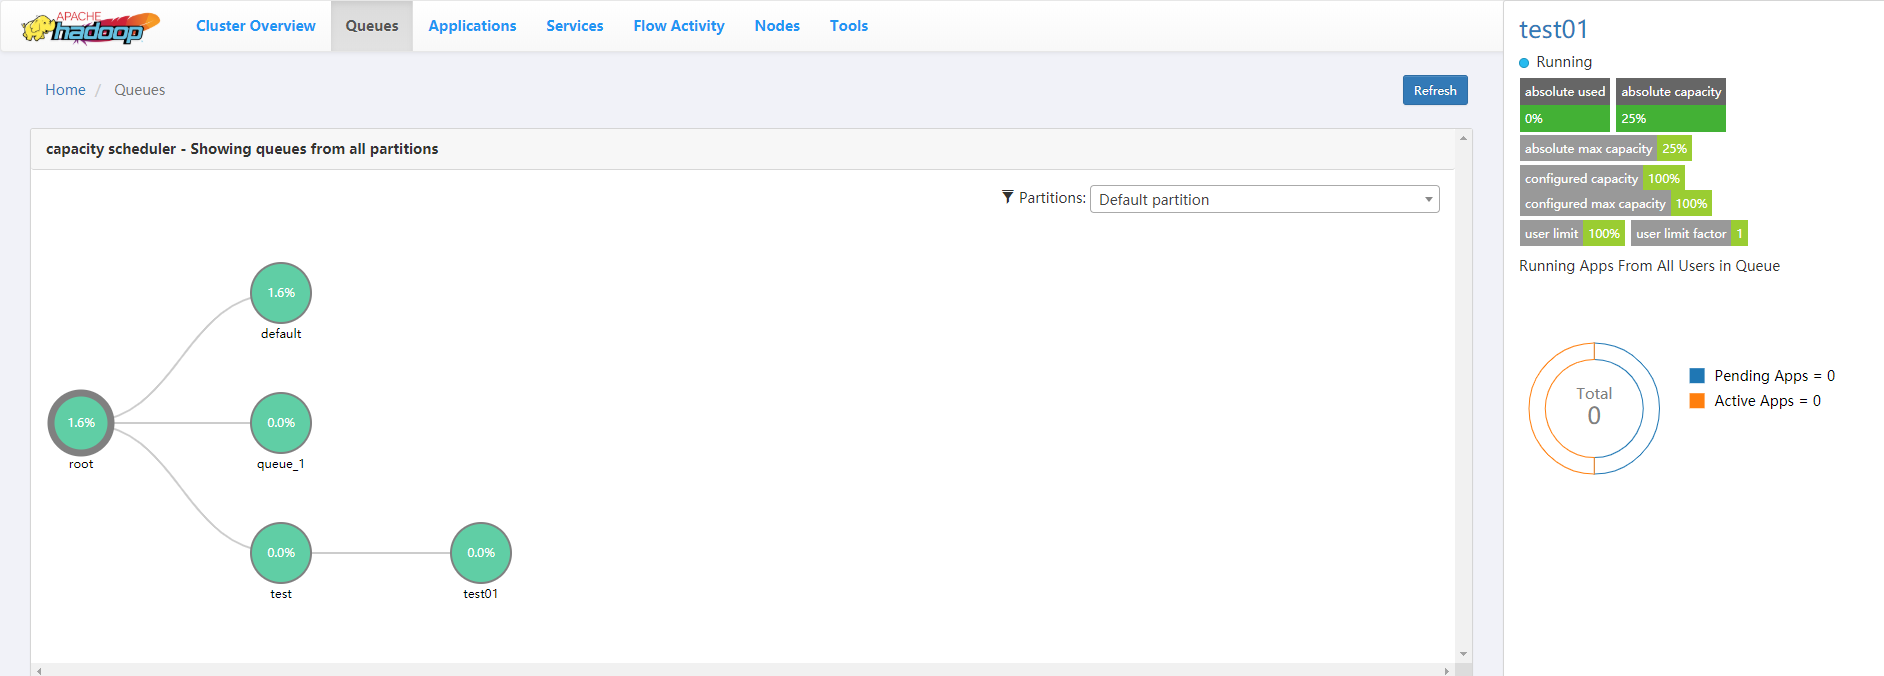Select the test queue node
This screenshot has width=1884, height=676.
281,553
